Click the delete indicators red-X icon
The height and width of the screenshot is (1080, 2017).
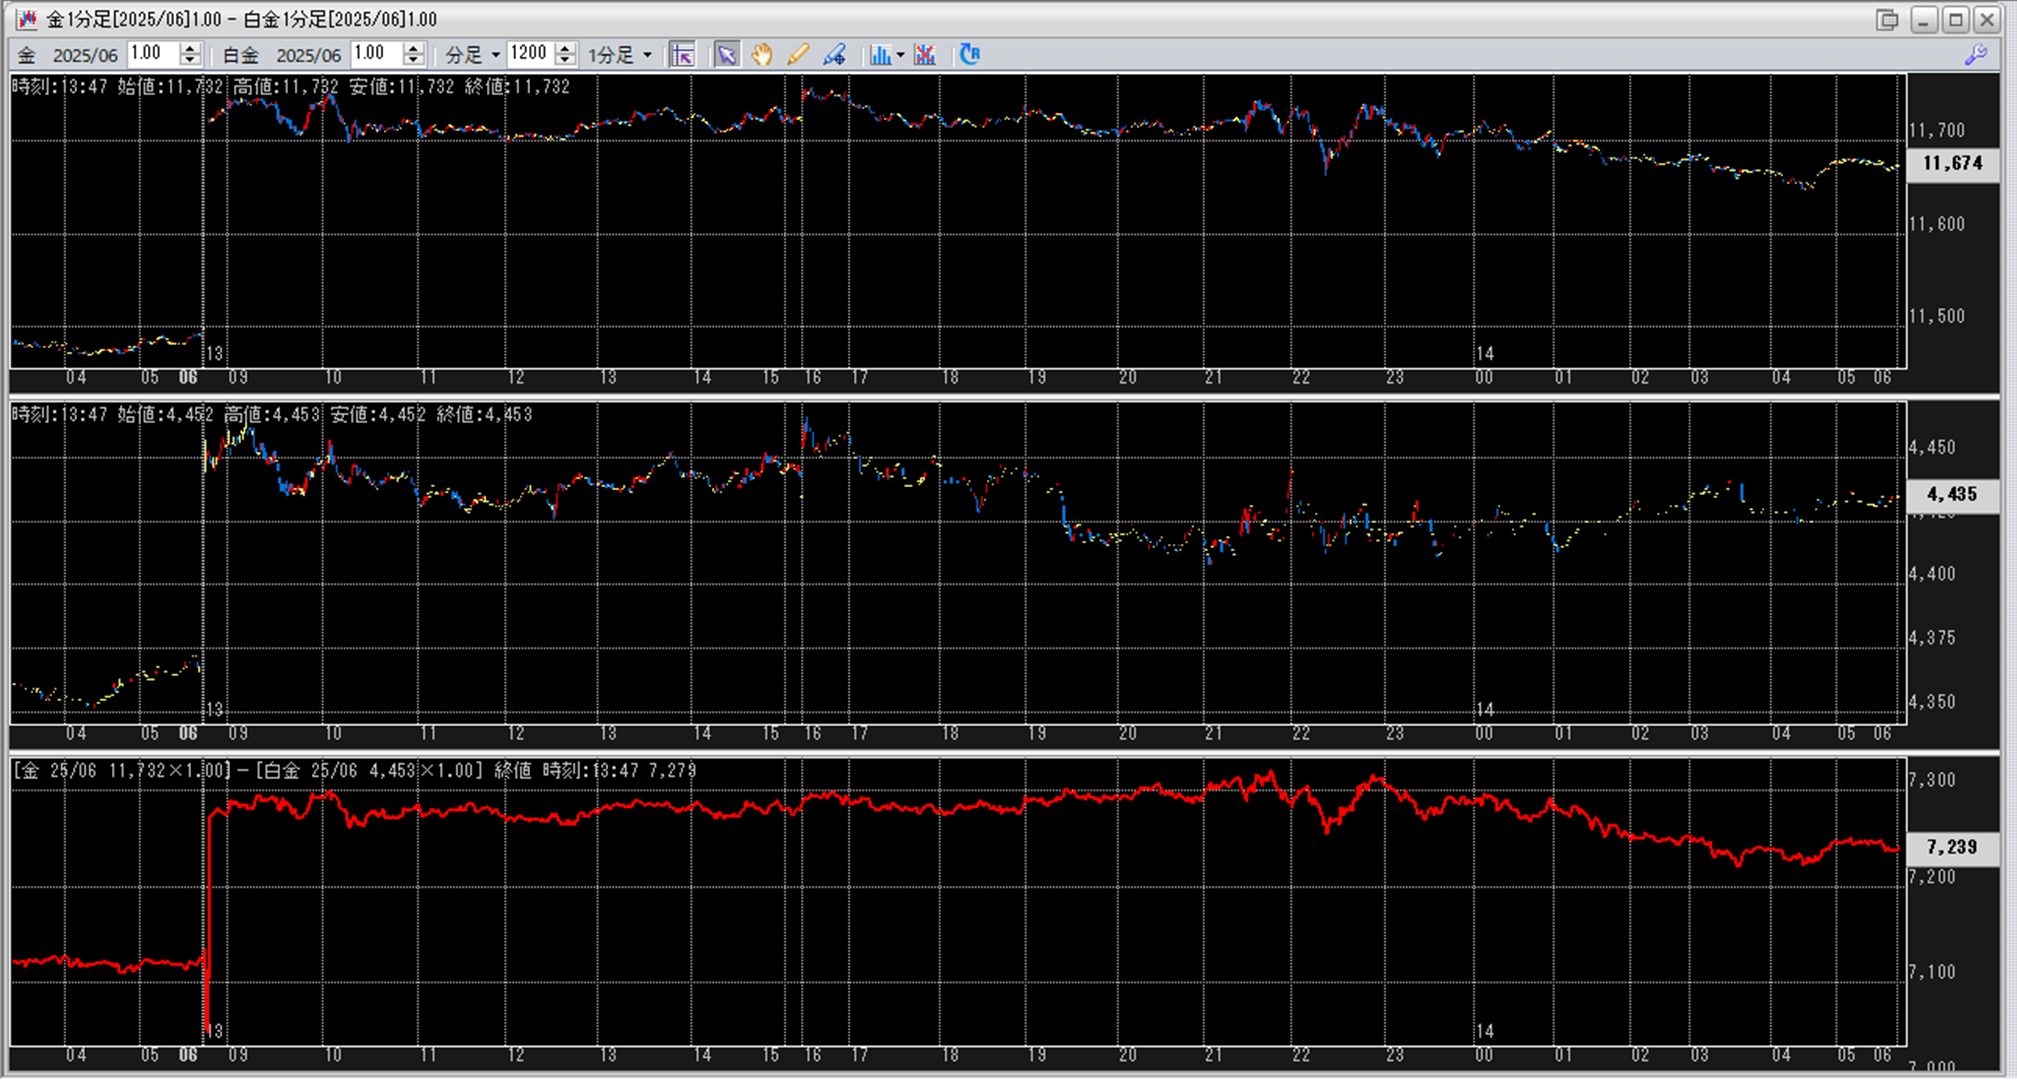[x=925, y=55]
